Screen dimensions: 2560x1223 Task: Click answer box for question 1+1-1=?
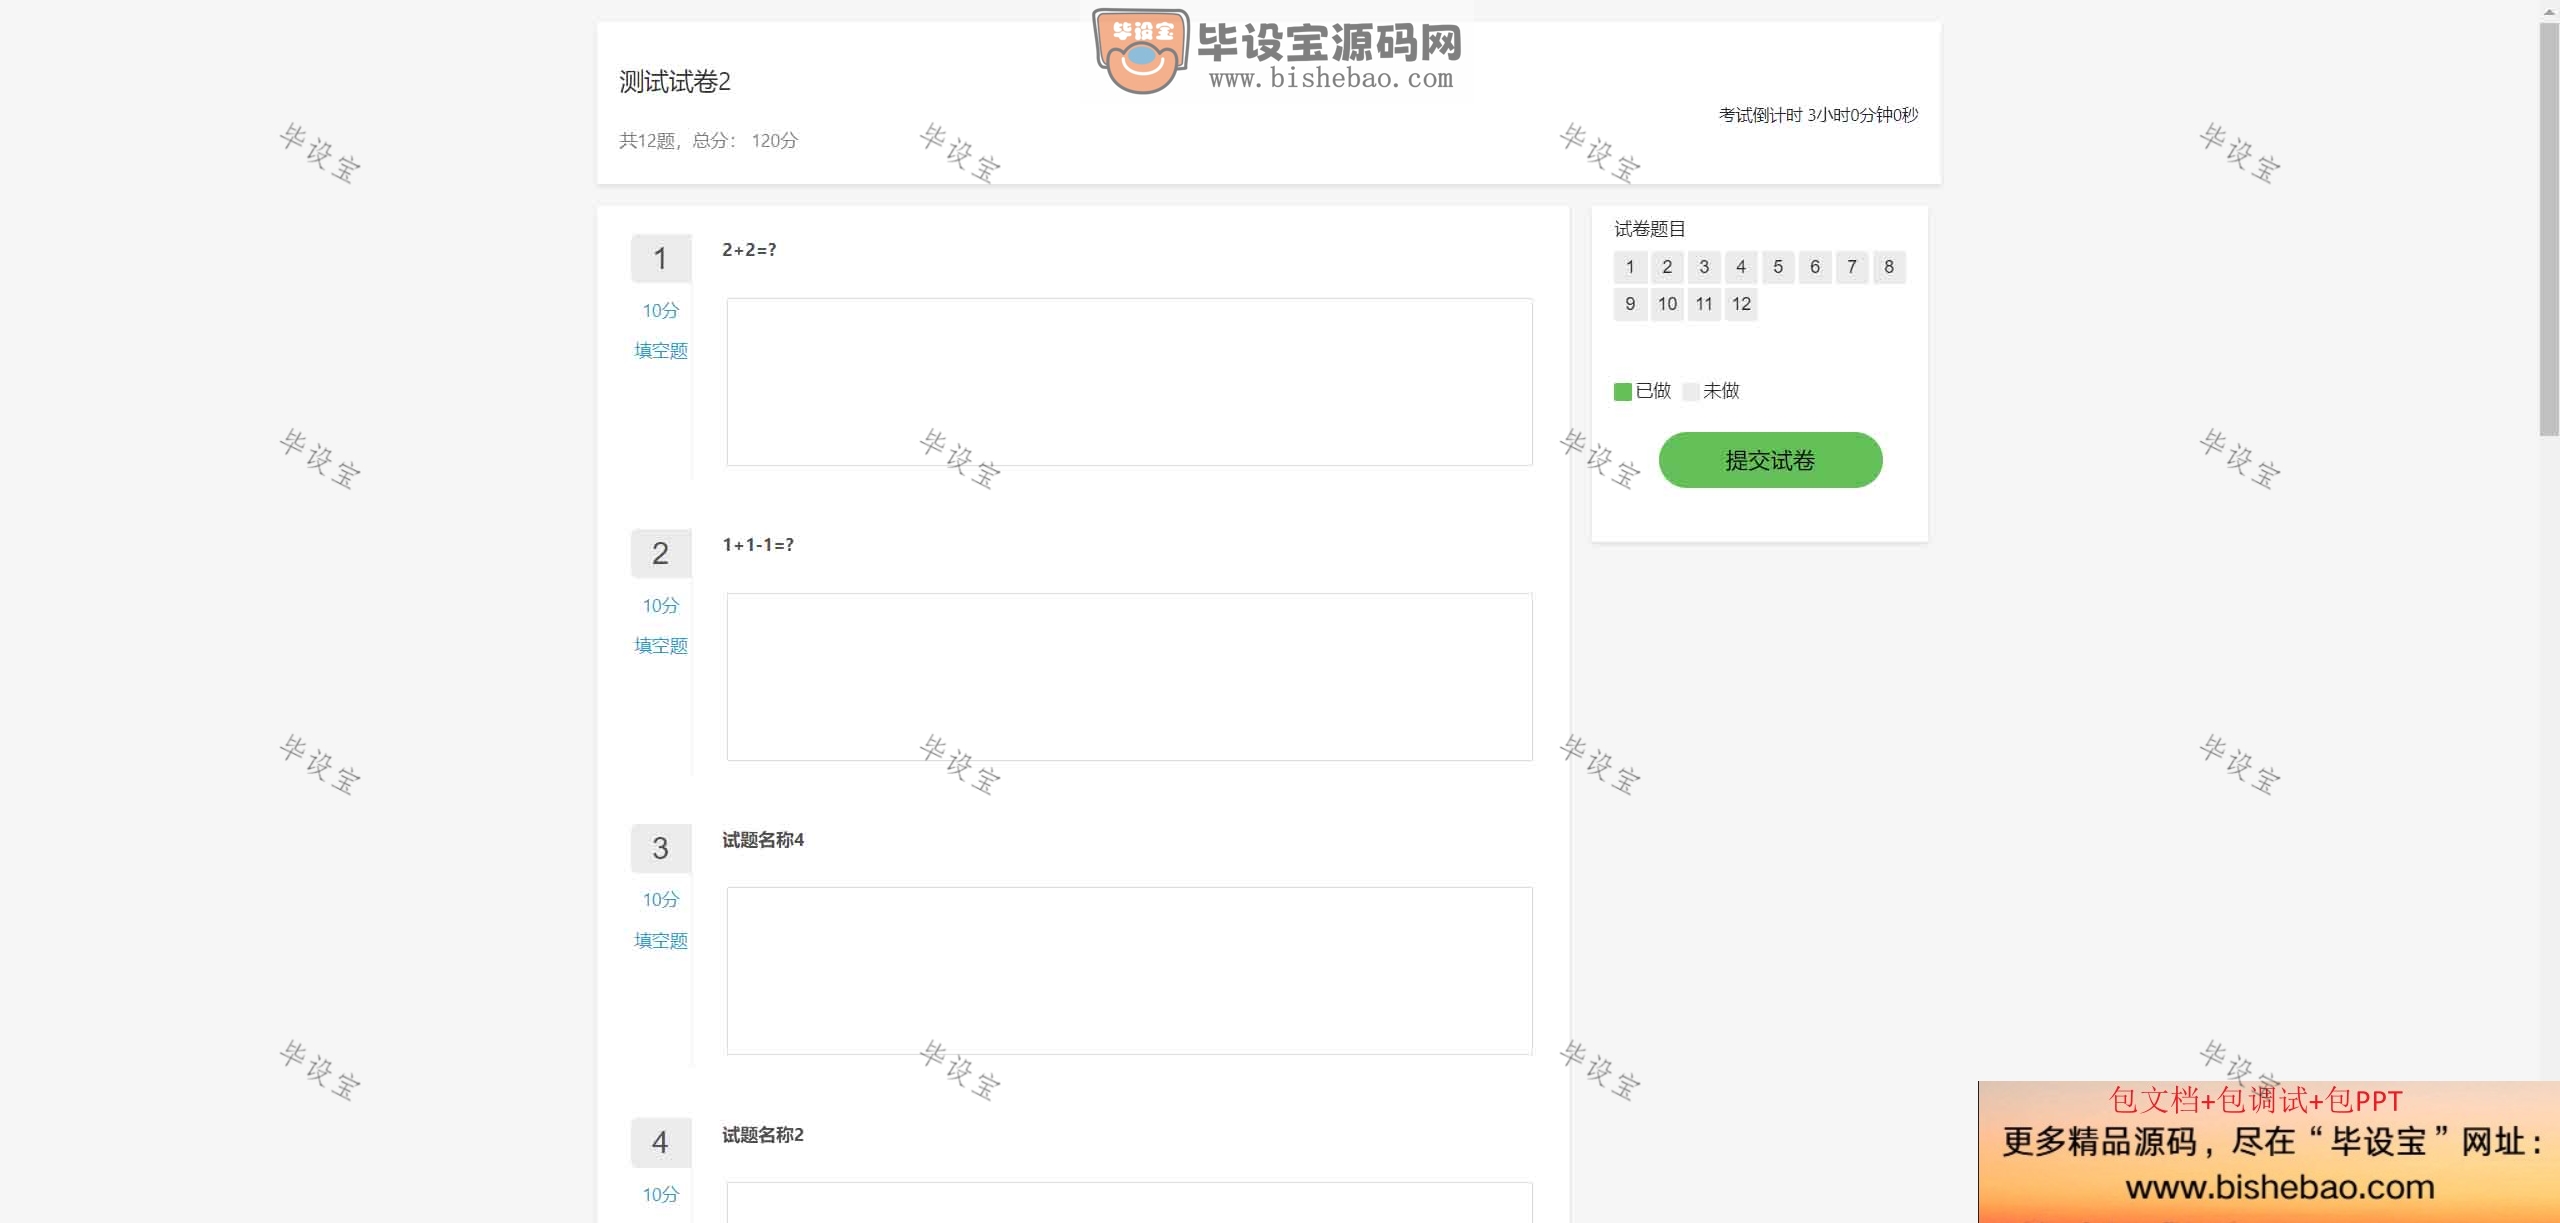point(1129,677)
